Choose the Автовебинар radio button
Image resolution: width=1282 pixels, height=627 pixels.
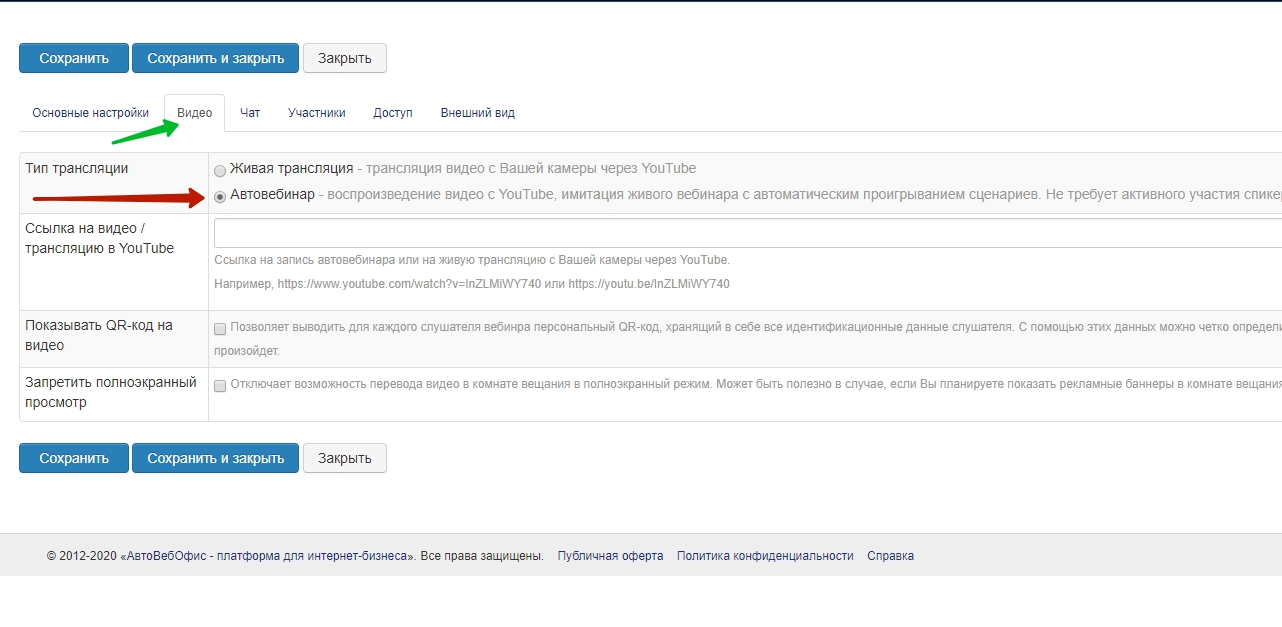220,196
